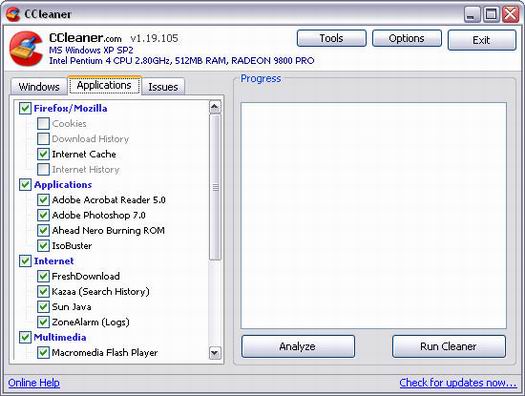Uncheck Adobe Acrobat Reader 5.0 checkbox
The image size is (525, 396).
(x=43, y=200)
